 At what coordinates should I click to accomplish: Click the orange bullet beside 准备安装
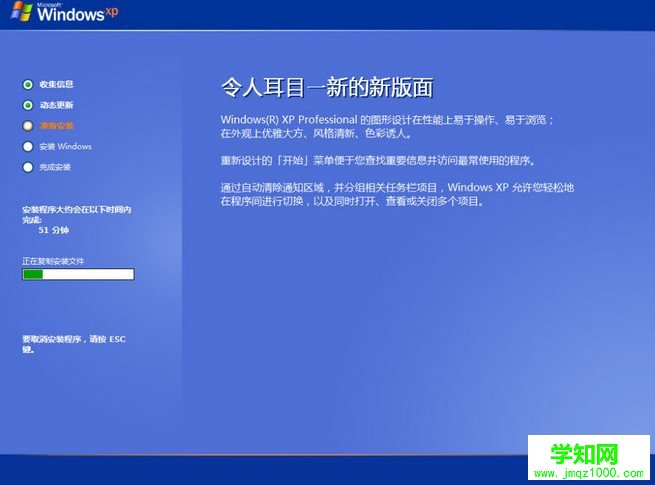[x=28, y=126]
